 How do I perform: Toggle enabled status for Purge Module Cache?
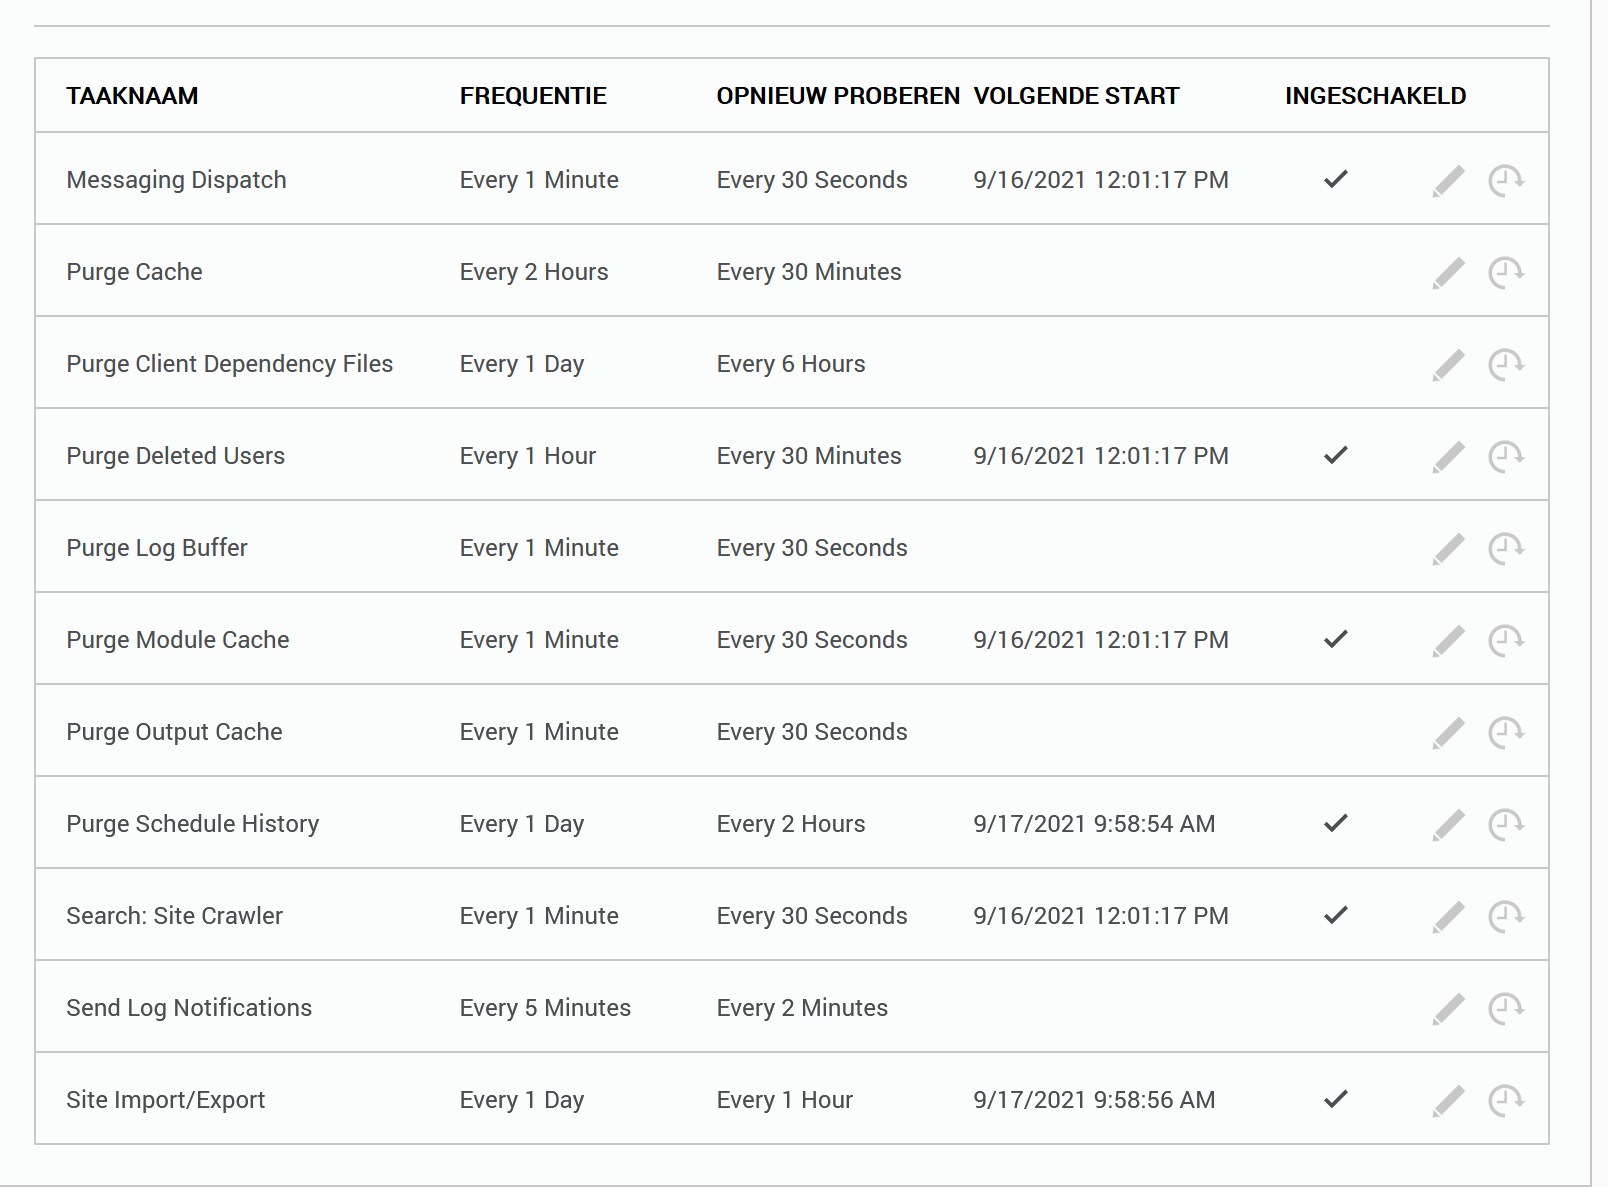point(1335,639)
